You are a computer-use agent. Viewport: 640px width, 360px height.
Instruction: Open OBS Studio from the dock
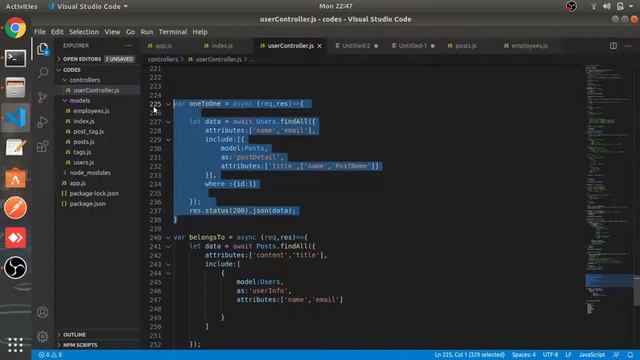16,268
